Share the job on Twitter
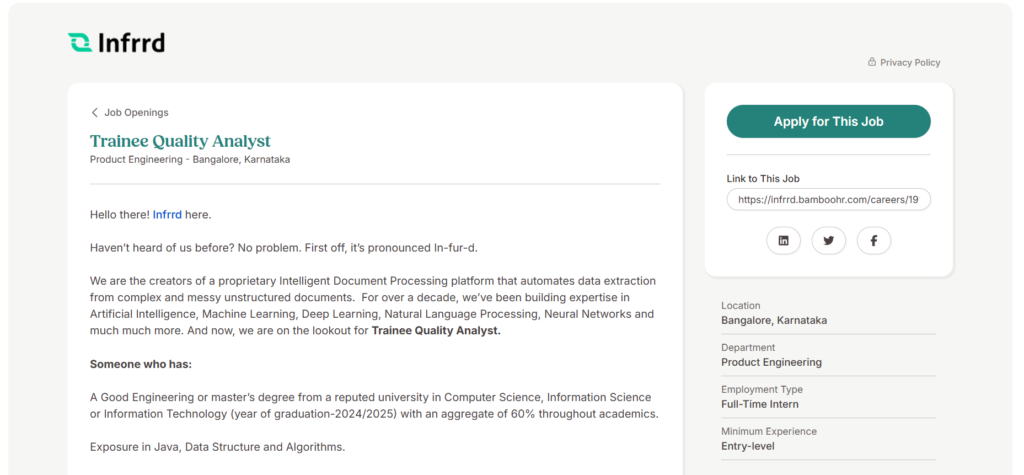 pyautogui.click(x=828, y=241)
